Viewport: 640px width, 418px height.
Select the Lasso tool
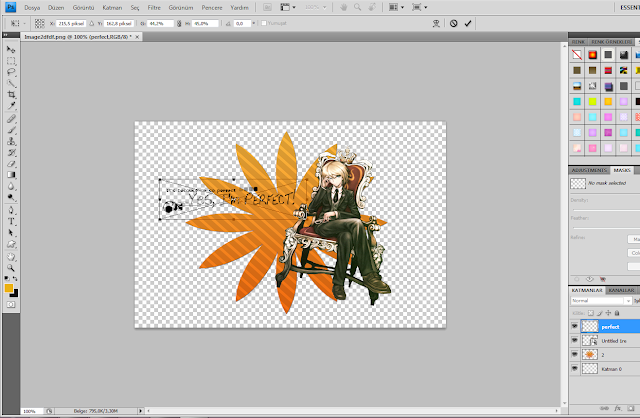coord(11,72)
